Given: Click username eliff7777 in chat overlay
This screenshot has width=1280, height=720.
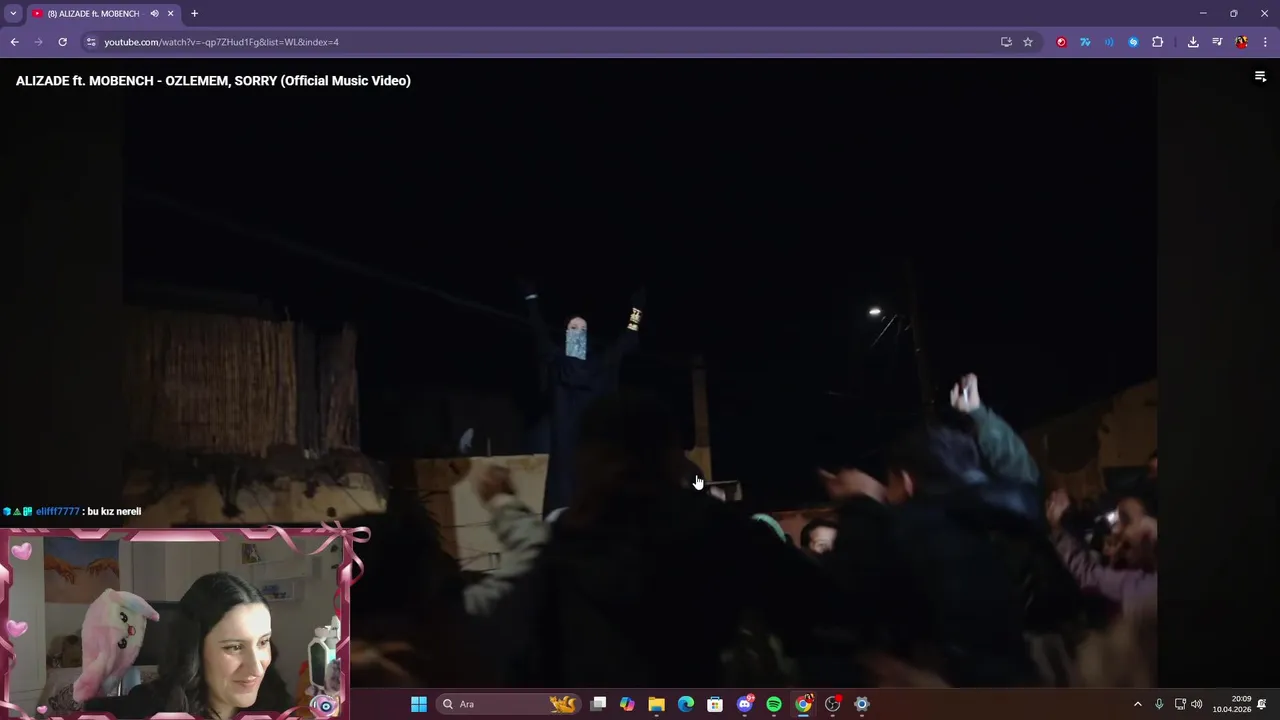Looking at the screenshot, I should pos(57,511).
